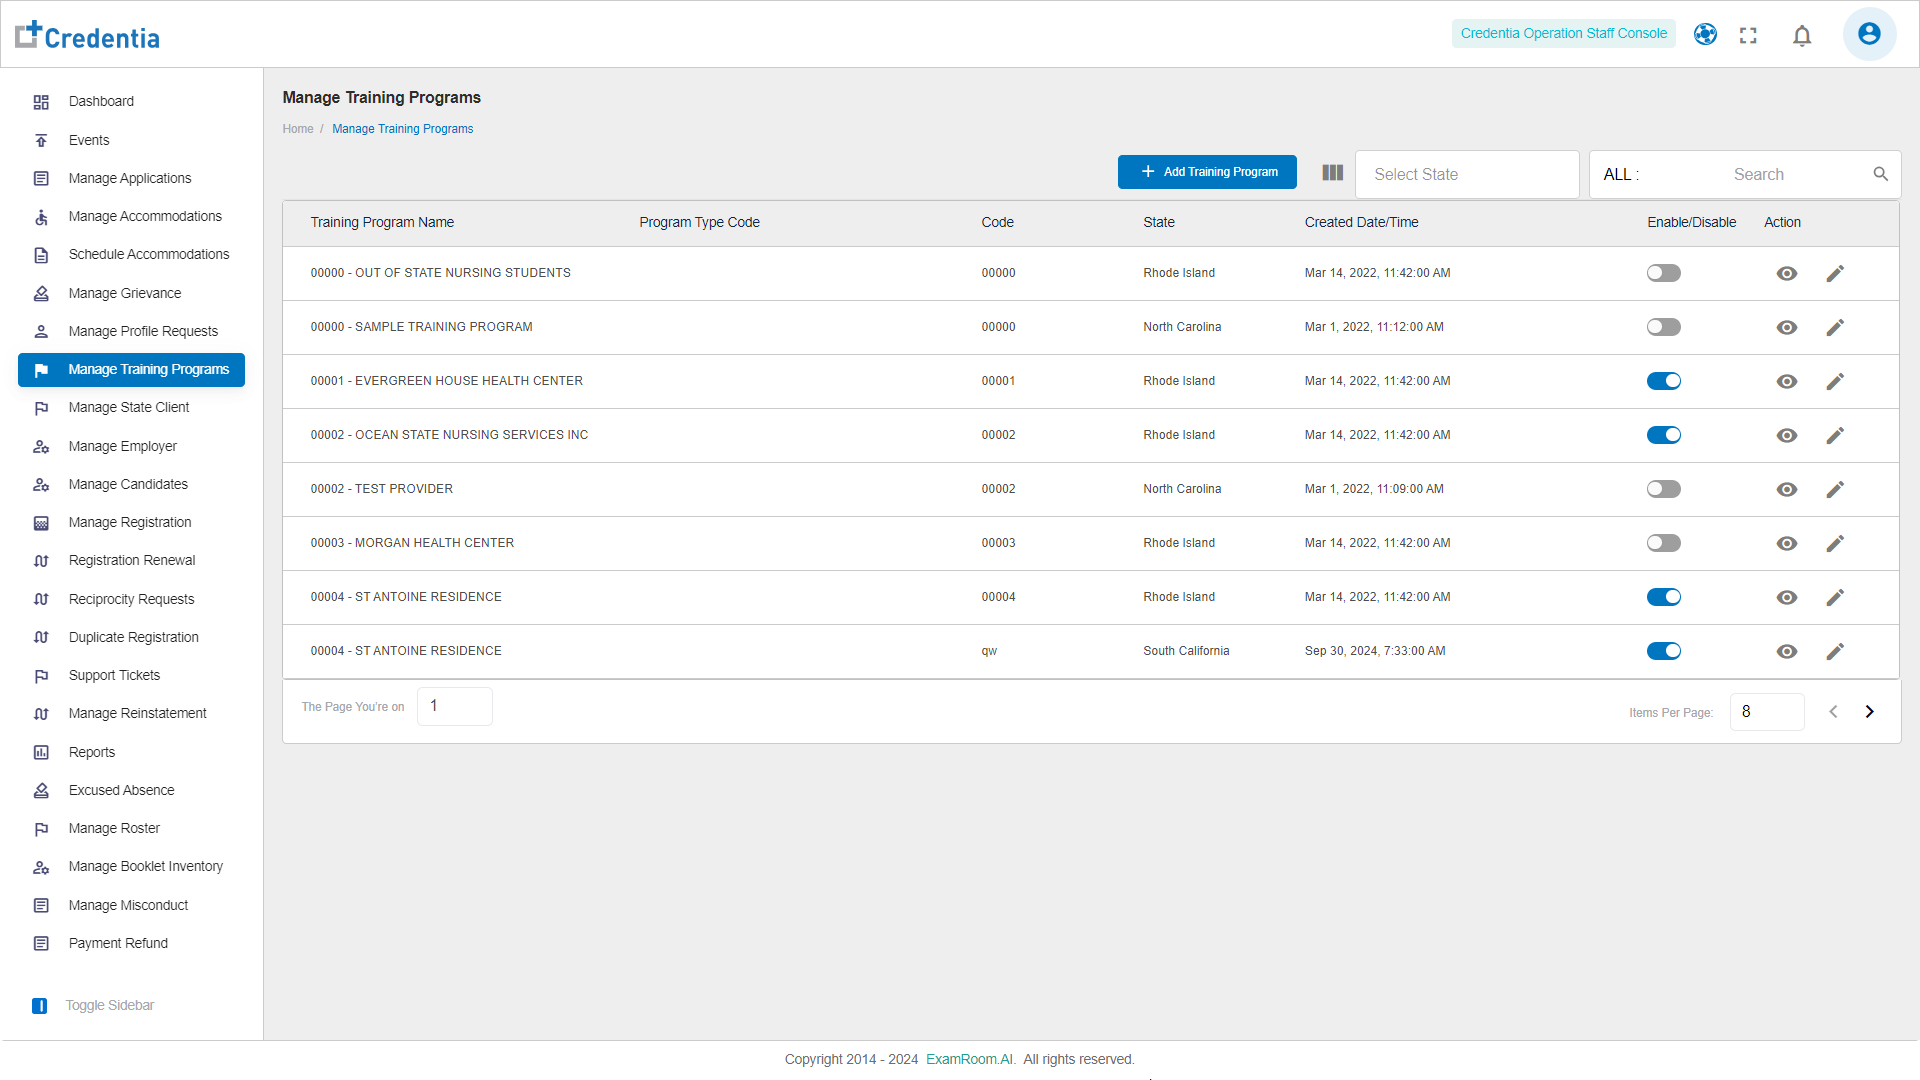
Task: Click the search magnifier icon
Action: click(x=1880, y=174)
